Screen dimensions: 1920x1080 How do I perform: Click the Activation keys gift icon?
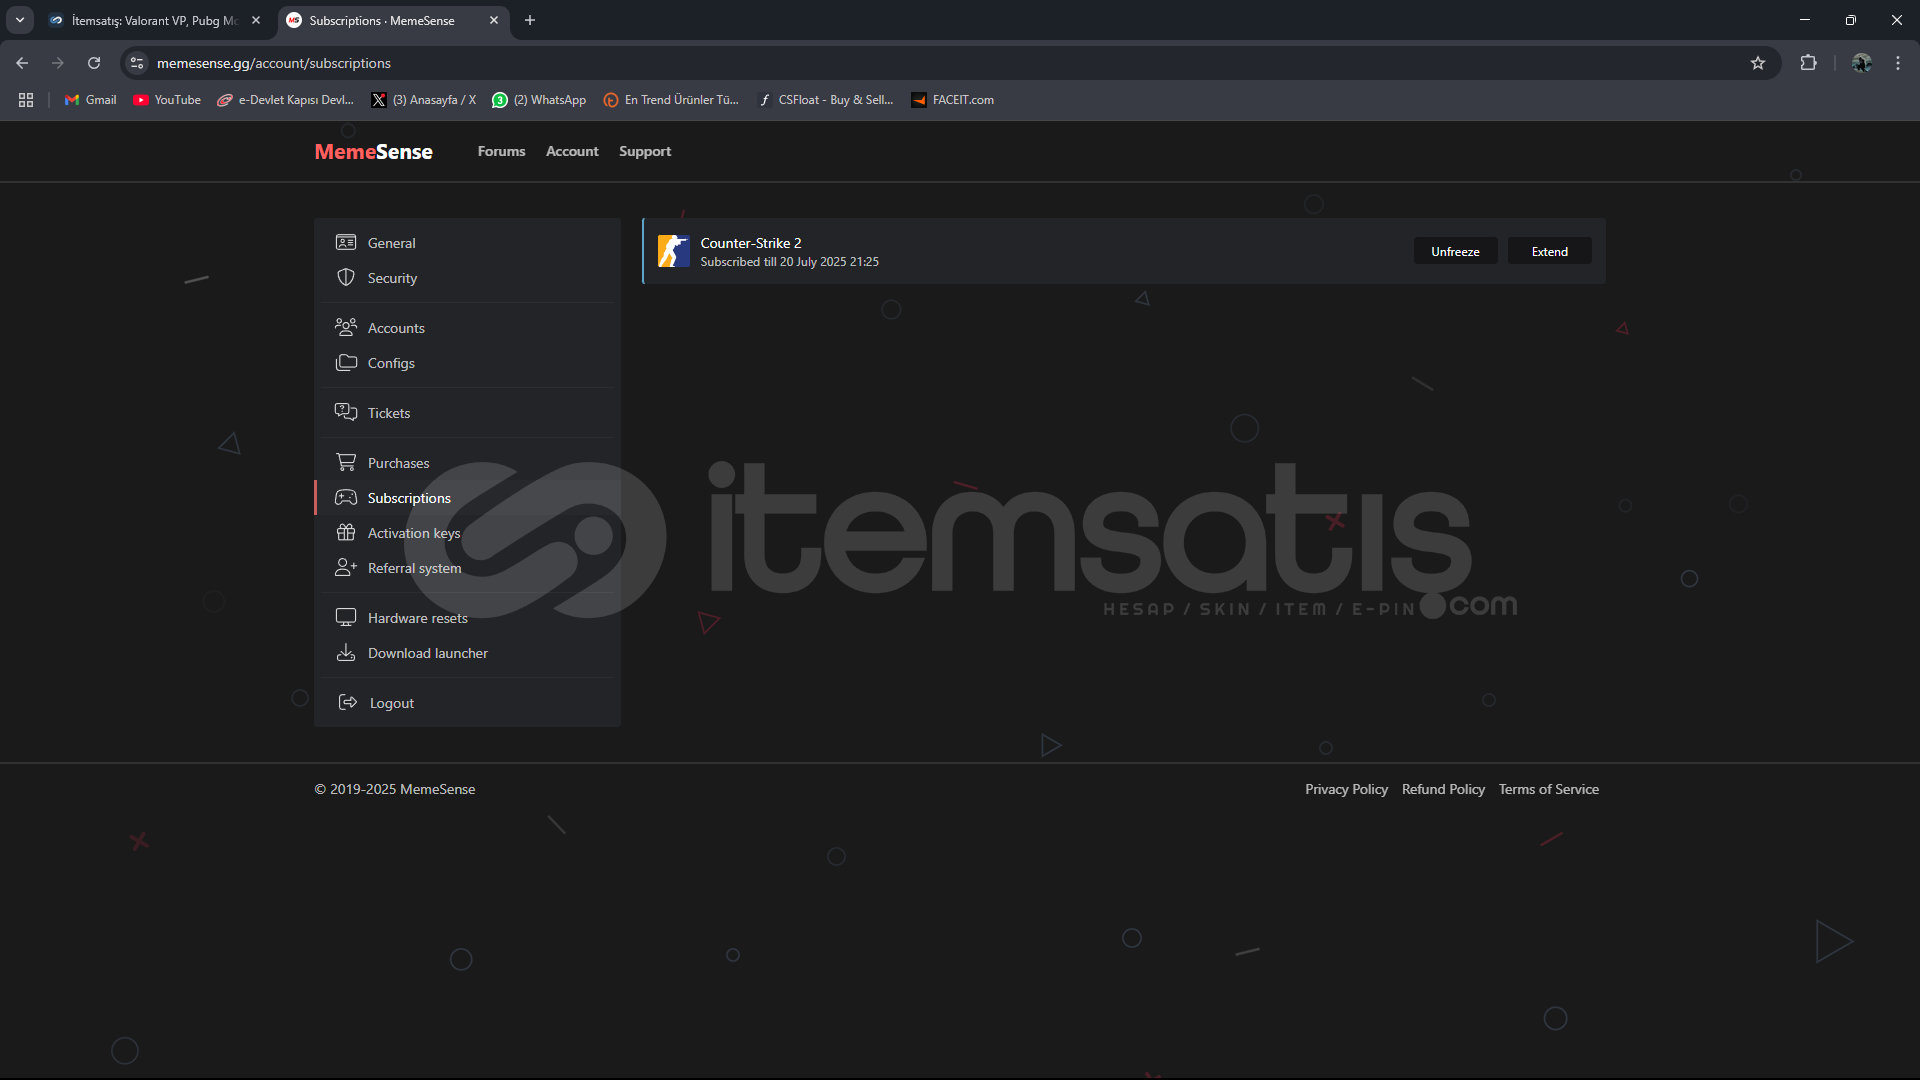(x=346, y=532)
